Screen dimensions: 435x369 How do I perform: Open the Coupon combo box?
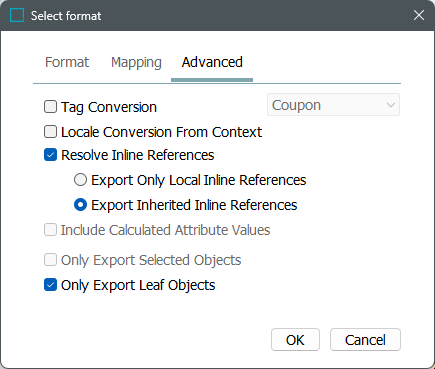333,105
